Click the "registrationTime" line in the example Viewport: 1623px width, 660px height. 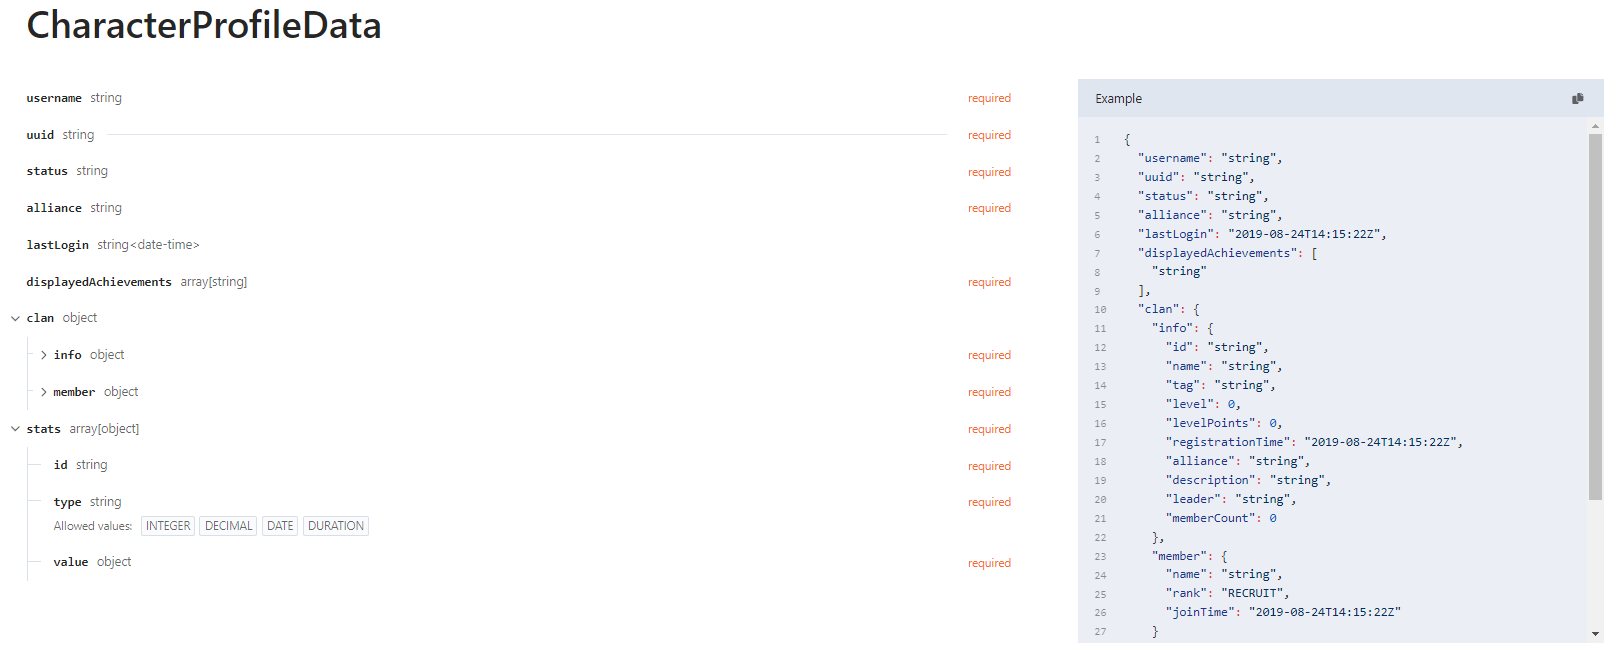pos(1314,442)
